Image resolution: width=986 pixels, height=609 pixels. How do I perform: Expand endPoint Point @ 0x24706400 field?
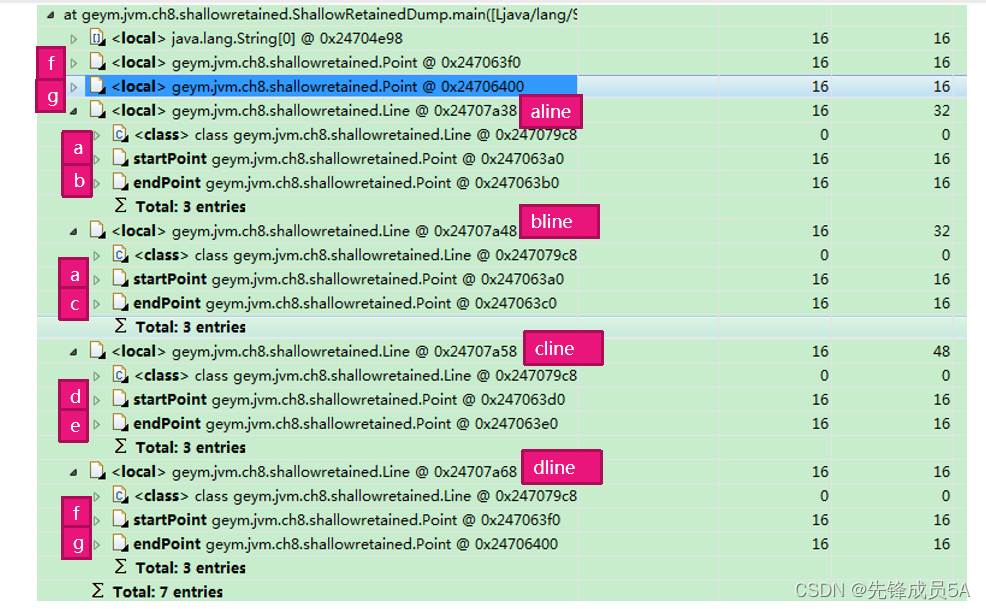97,544
